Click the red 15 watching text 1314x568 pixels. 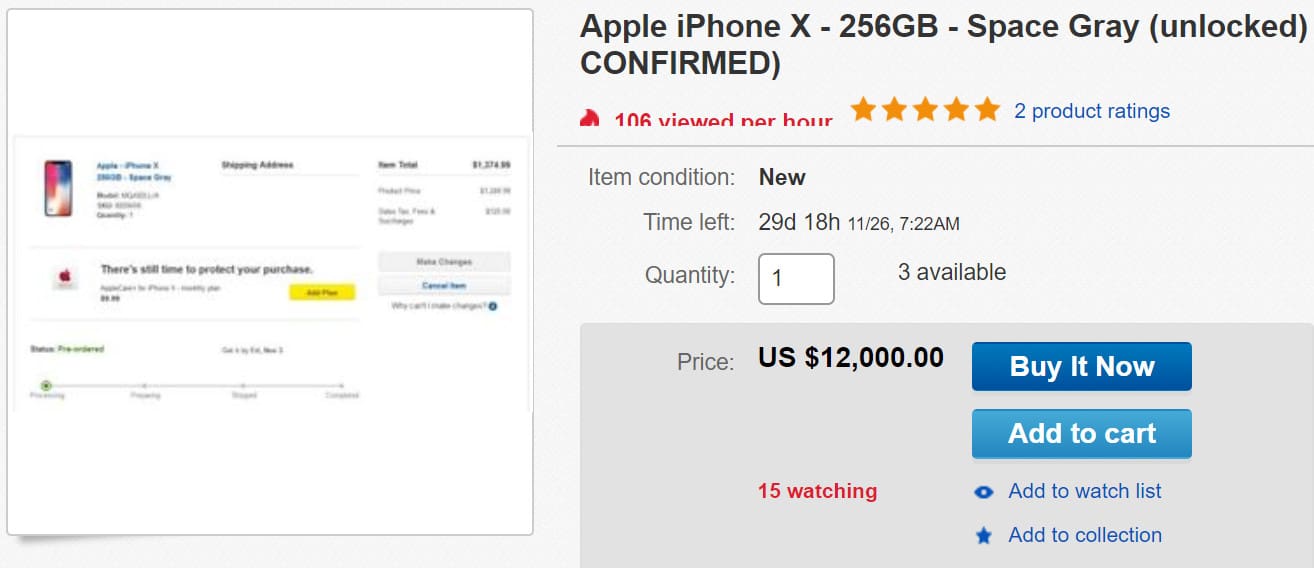pyautogui.click(x=817, y=491)
